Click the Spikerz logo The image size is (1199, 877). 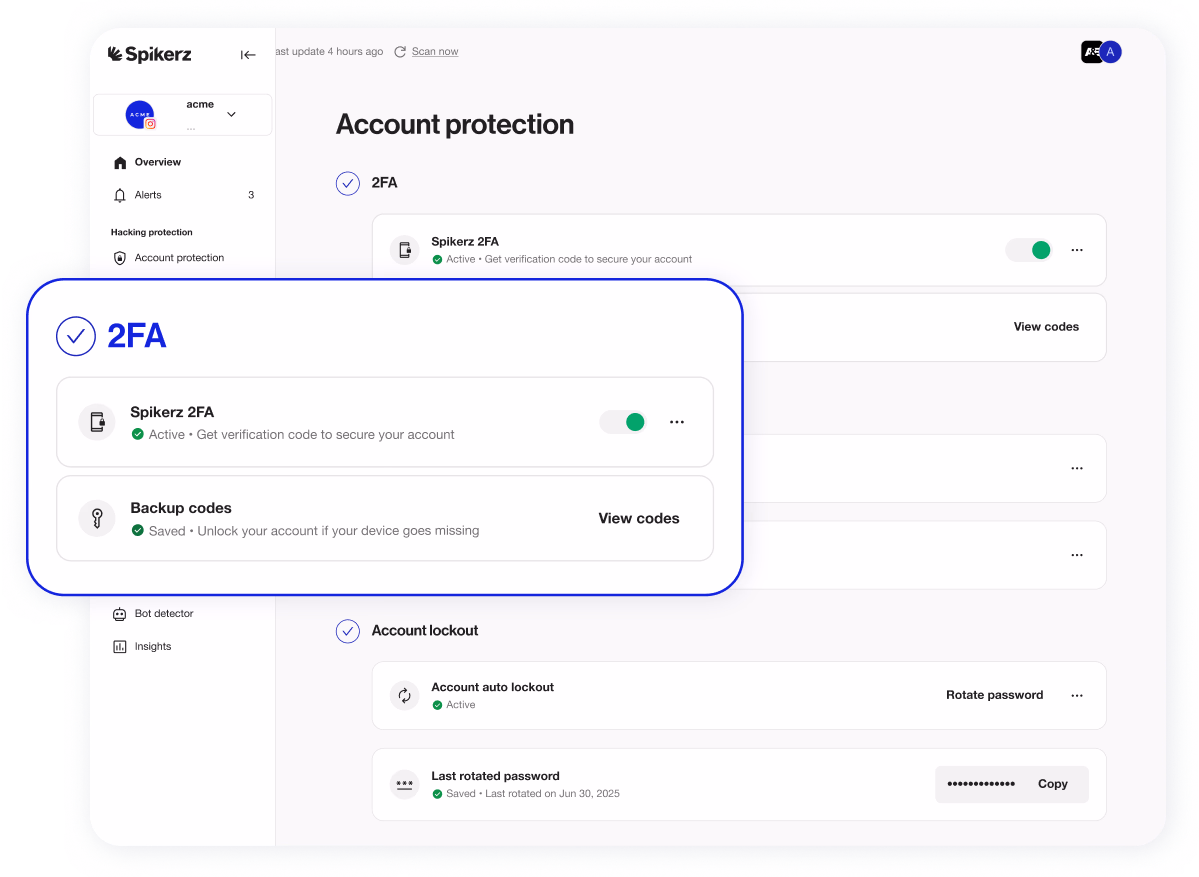(x=149, y=54)
